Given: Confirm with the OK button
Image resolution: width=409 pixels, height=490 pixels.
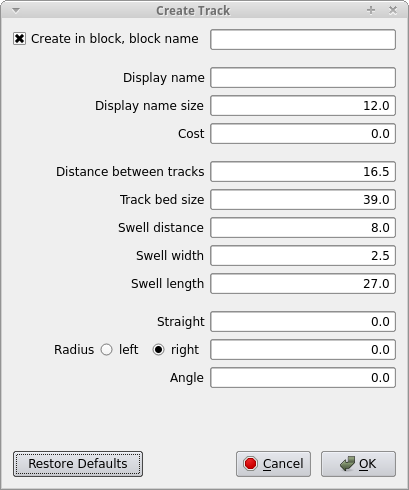Looking at the screenshot, I should (x=358, y=464).
